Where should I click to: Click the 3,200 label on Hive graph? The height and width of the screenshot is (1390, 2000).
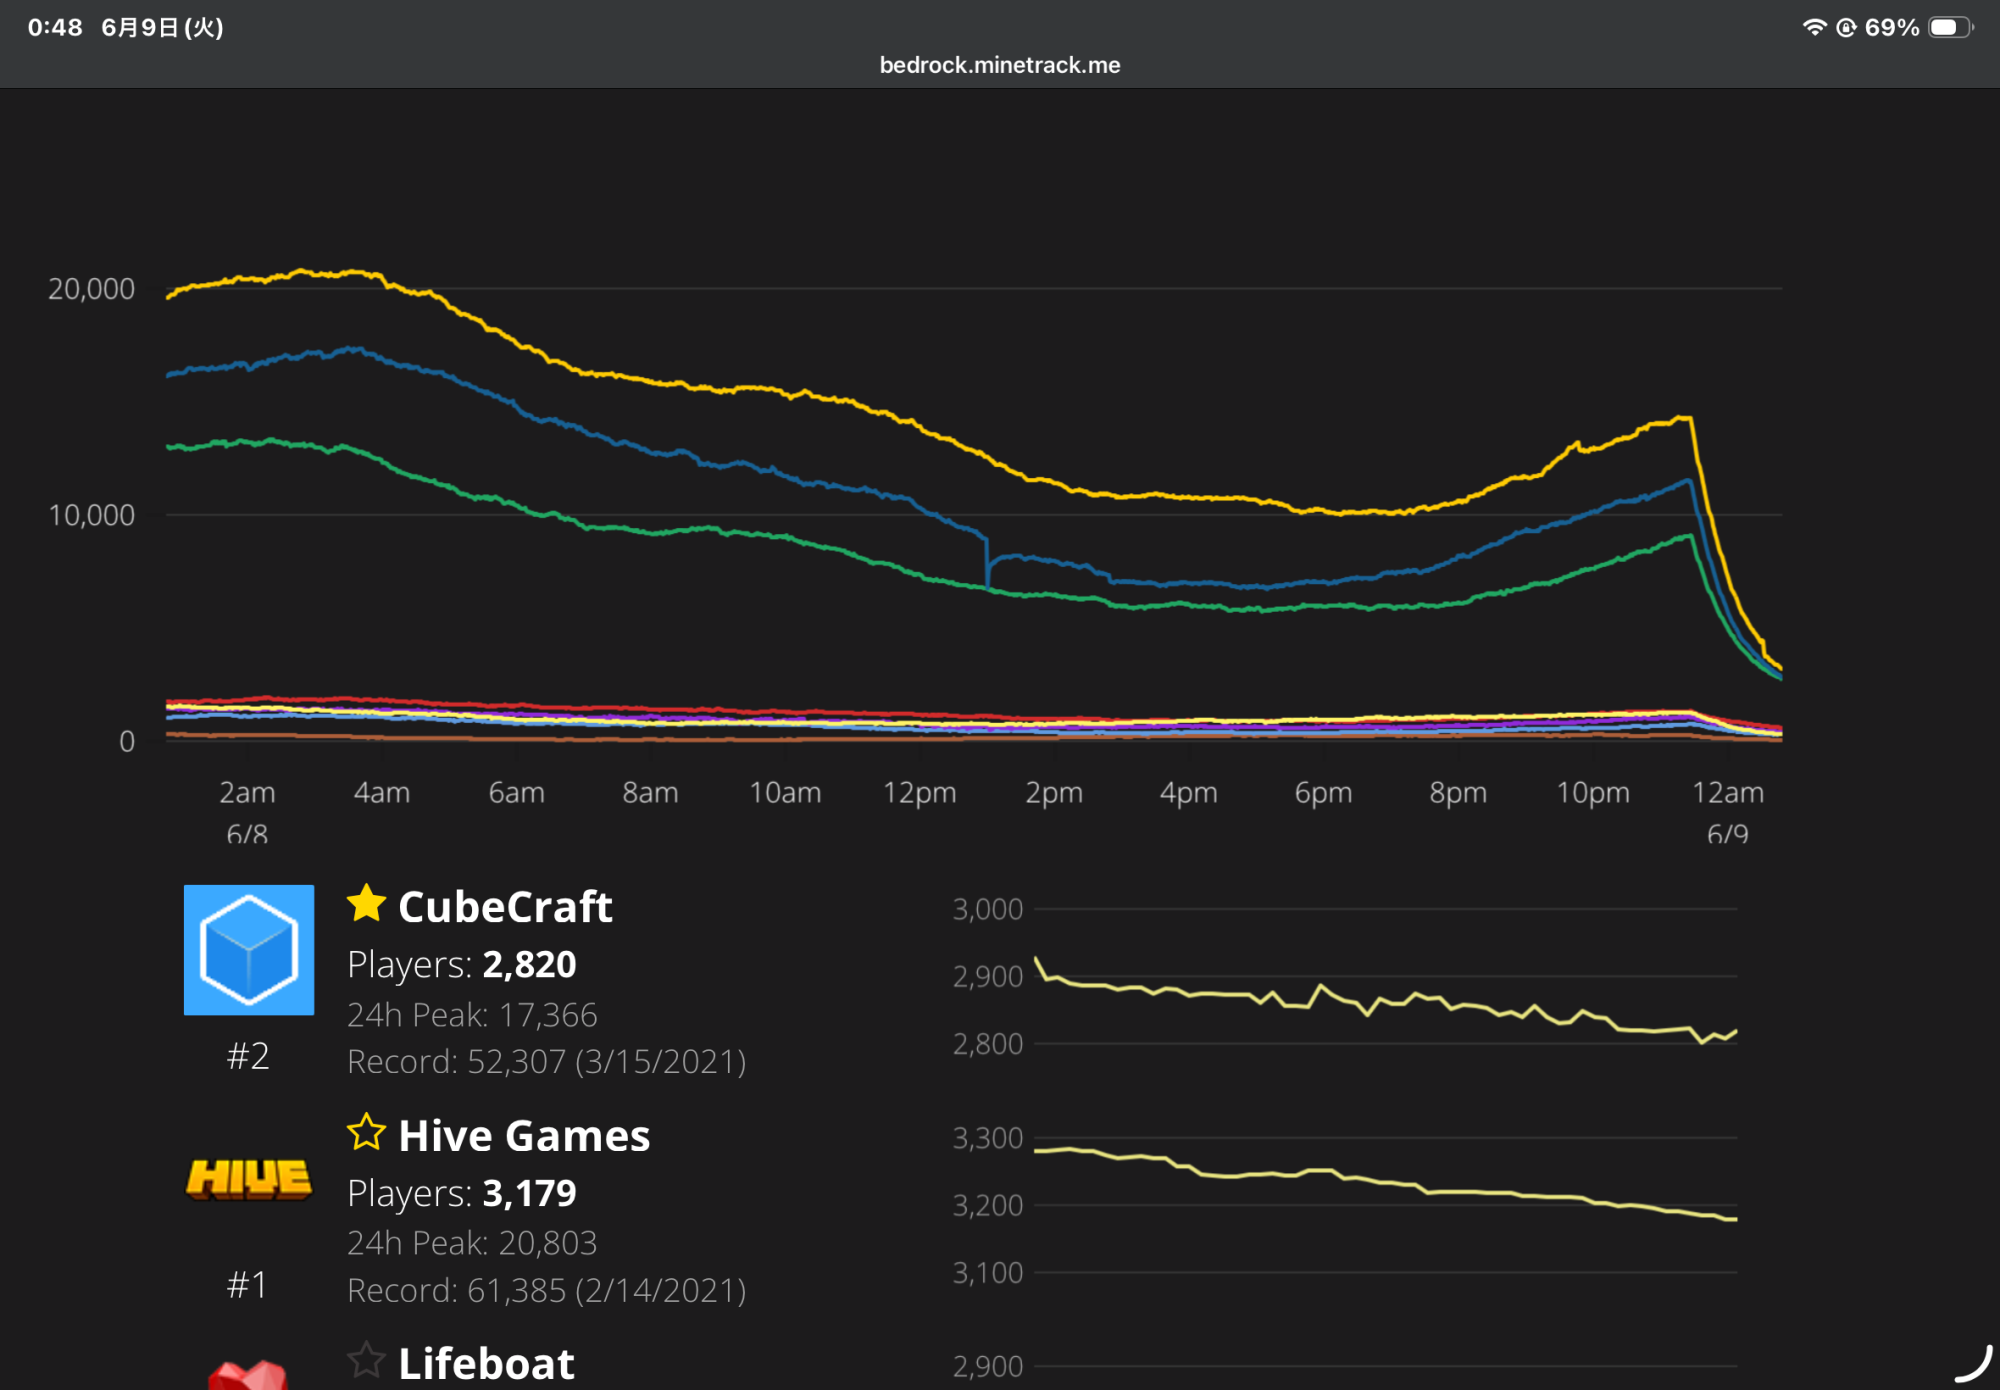click(x=988, y=1205)
